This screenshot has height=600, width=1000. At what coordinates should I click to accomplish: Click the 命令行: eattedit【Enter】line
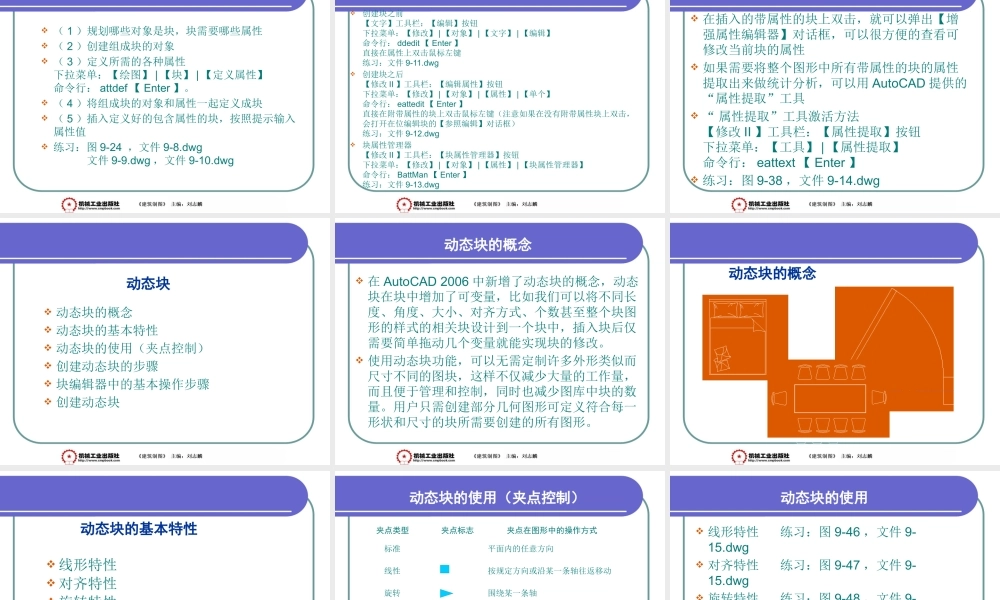413,104
